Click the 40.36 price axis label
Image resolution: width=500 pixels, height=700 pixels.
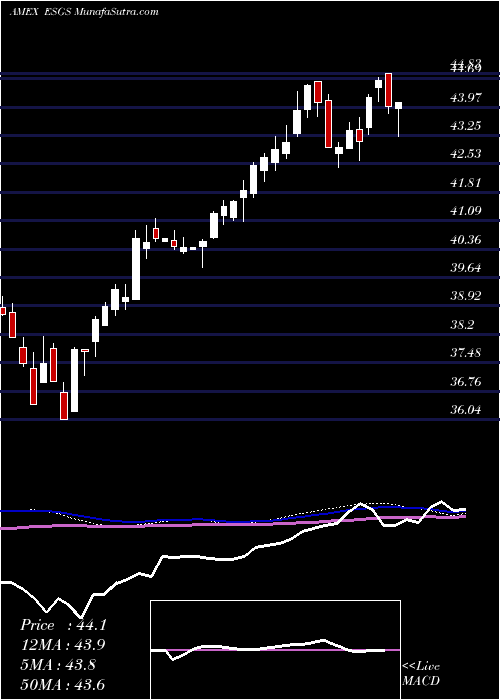pyautogui.click(x=466, y=240)
